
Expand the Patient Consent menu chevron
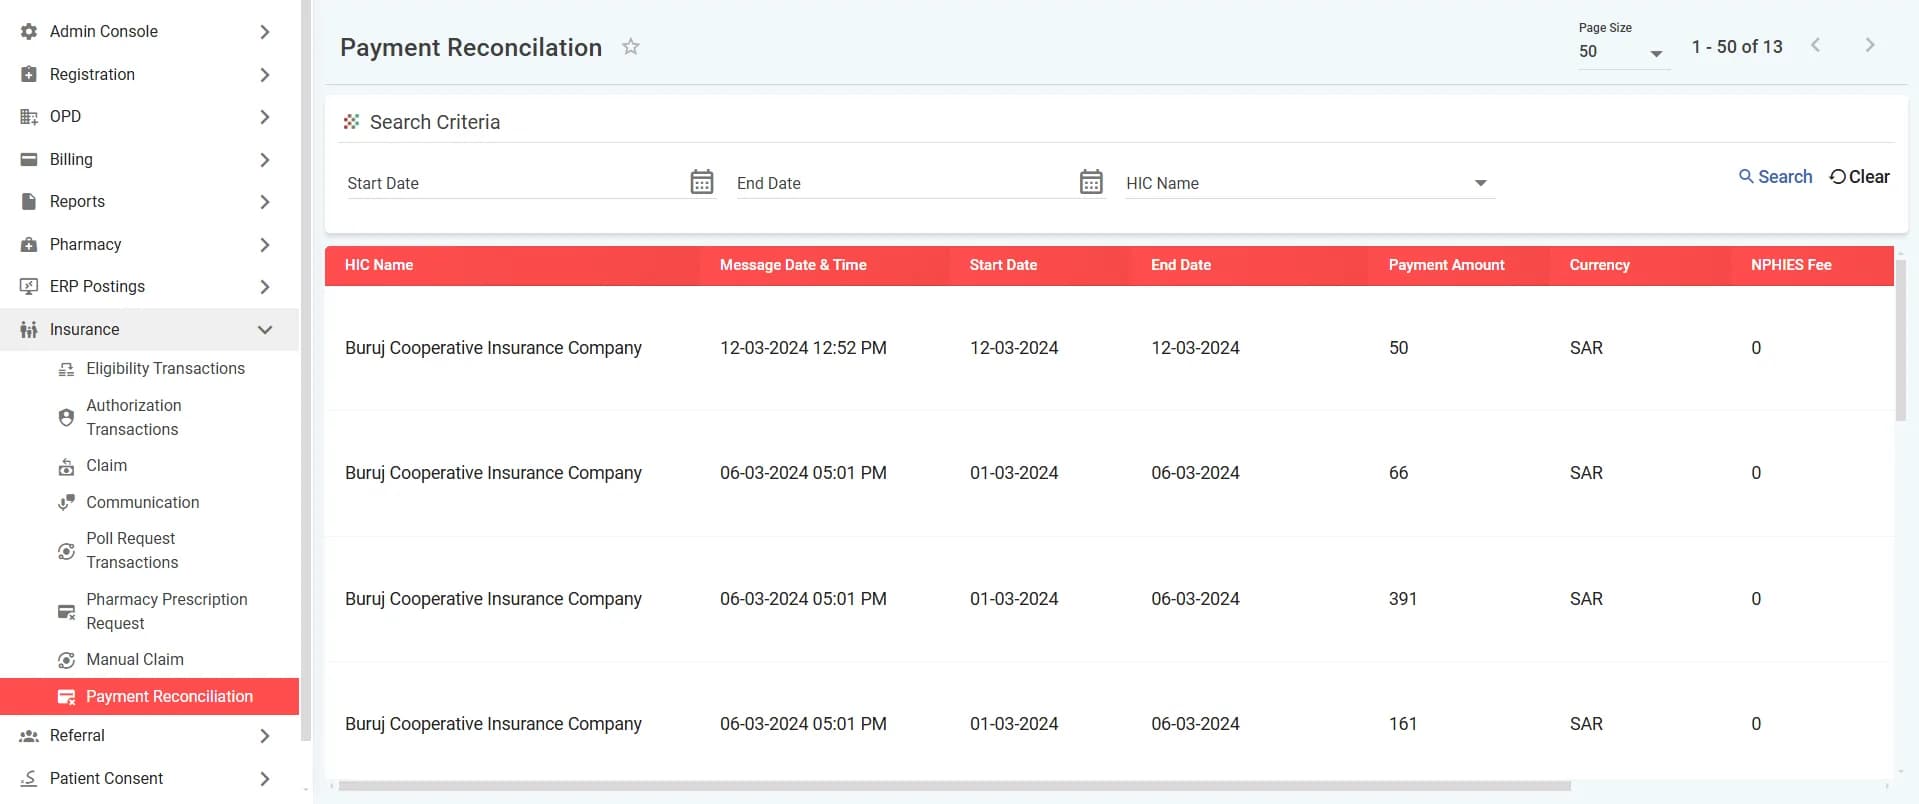[264, 778]
